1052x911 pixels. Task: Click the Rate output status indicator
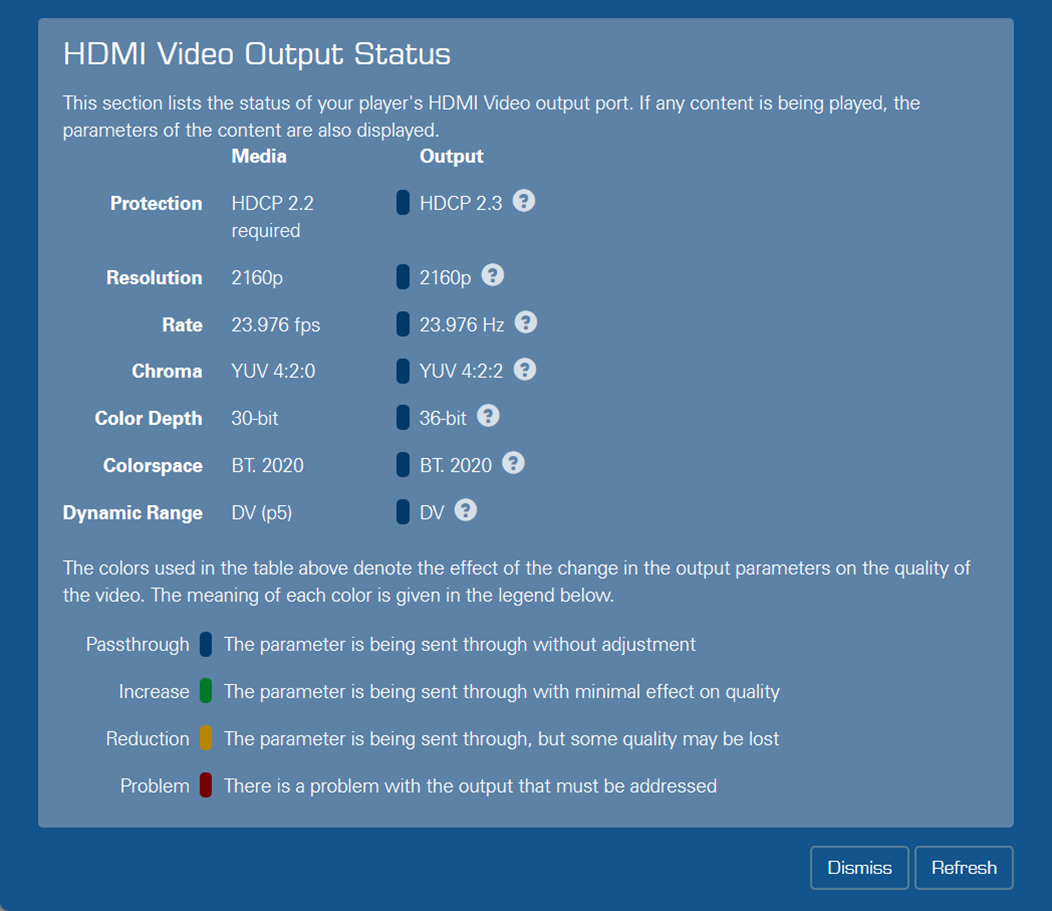point(403,323)
